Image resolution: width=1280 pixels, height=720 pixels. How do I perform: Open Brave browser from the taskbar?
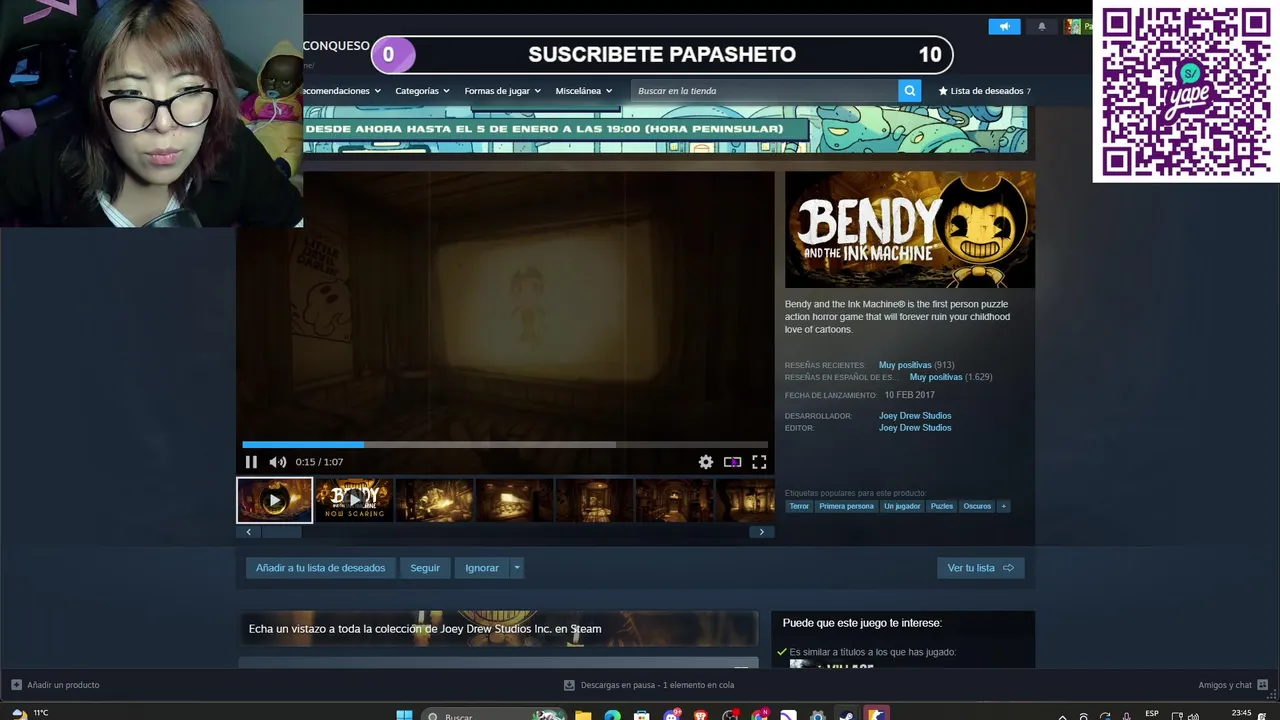tap(700, 716)
